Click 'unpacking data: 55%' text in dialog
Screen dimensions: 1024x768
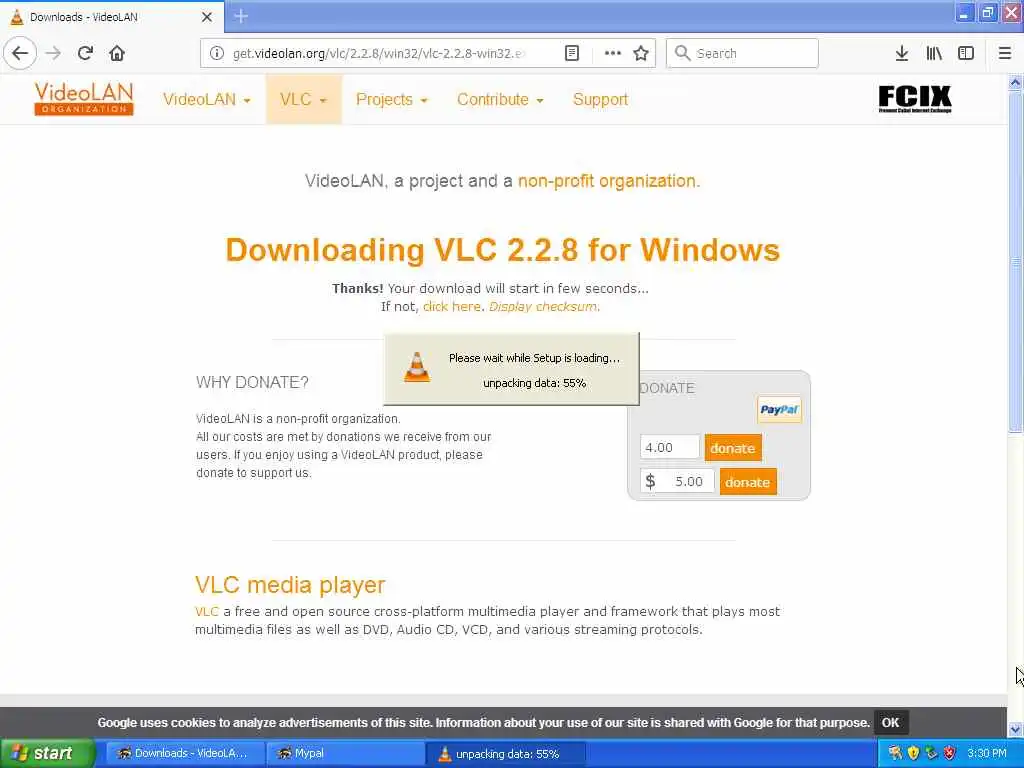[x=534, y=383]
